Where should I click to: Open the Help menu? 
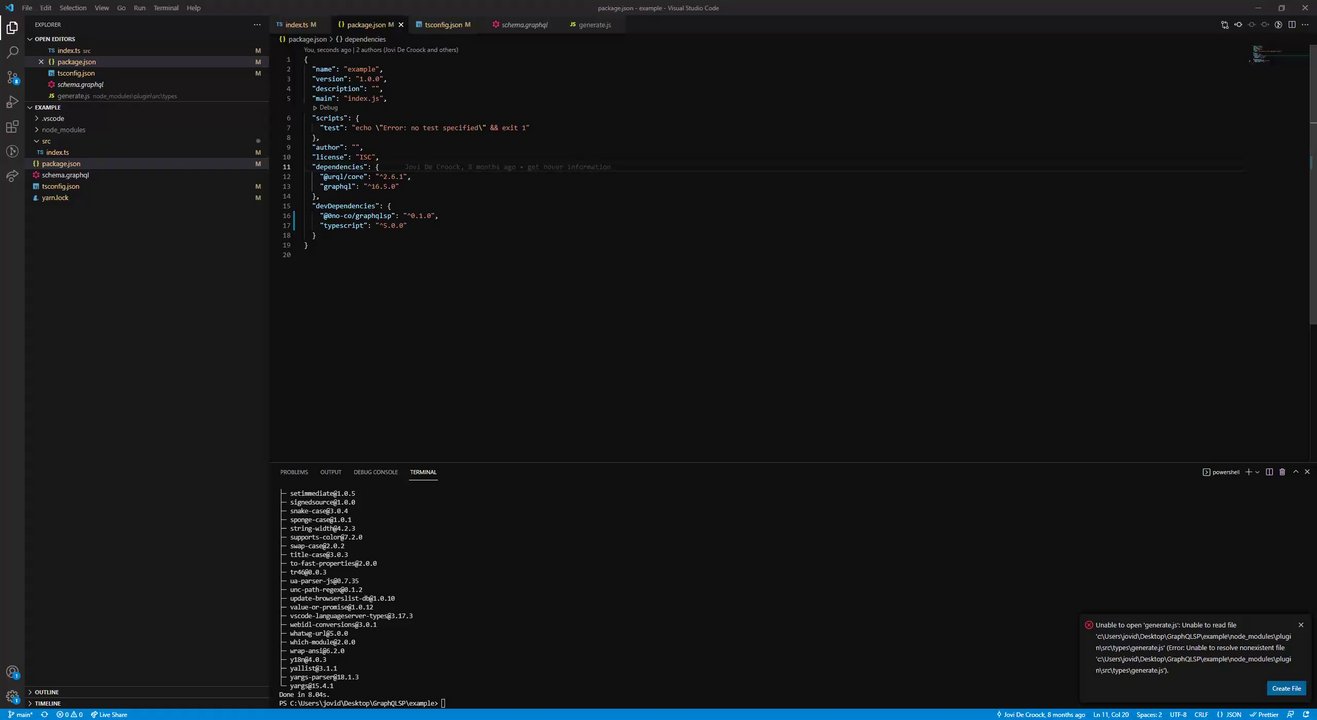click(194, 7)
